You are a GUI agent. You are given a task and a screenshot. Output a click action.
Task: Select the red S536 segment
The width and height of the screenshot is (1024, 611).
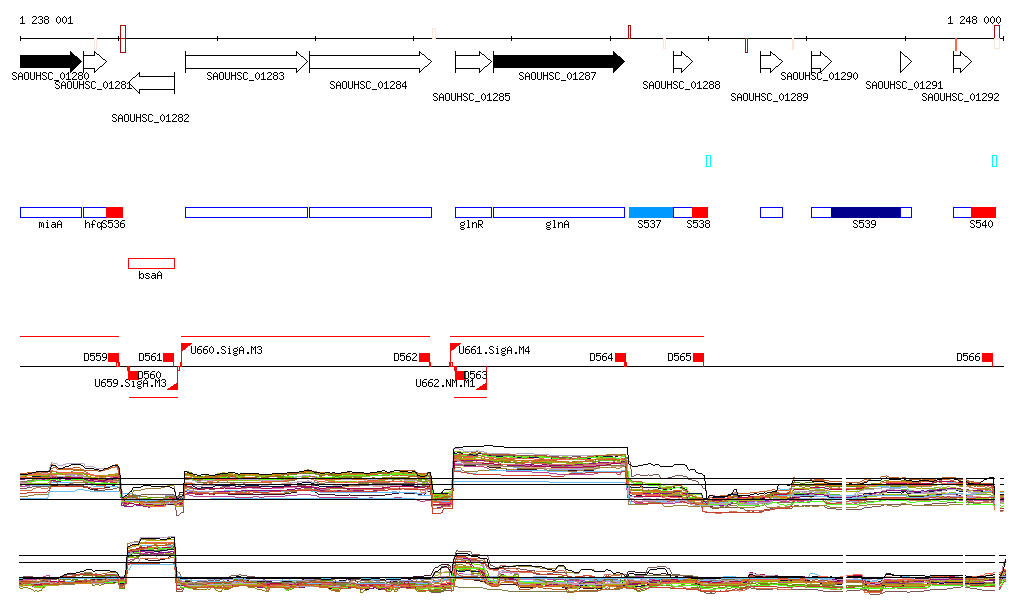[114, 212]
